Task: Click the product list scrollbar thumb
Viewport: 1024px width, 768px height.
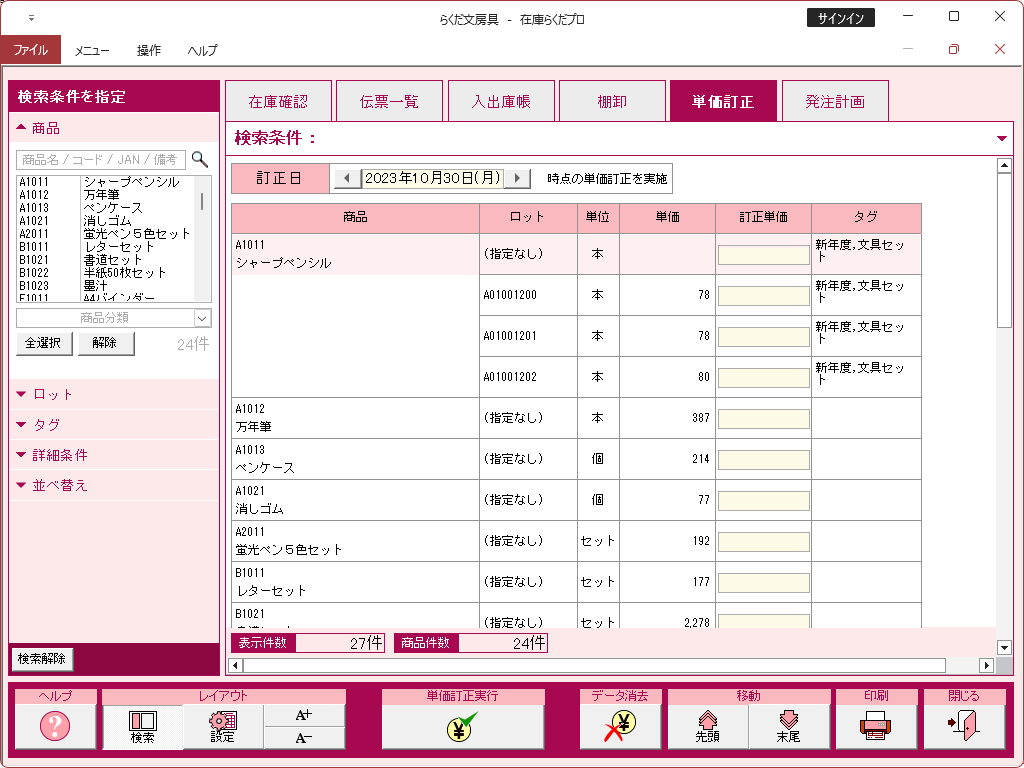Action: click(x=202, y=201)
